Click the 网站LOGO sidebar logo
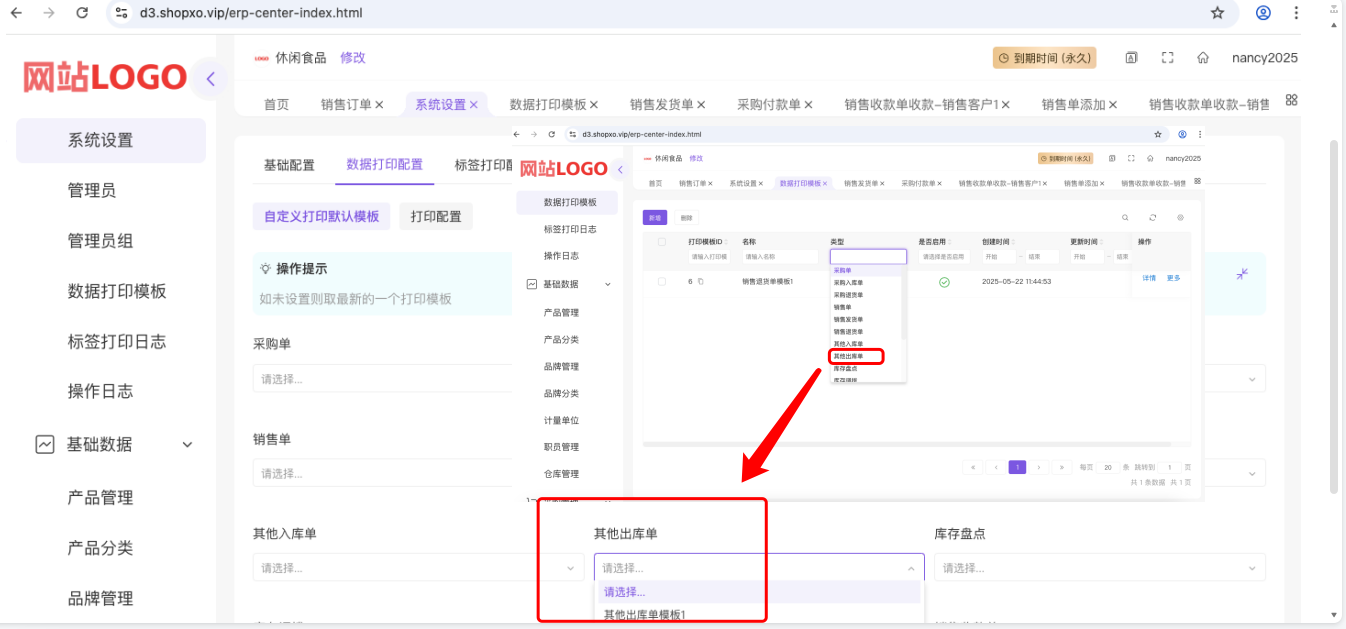This screenshot has width=1346, height=629. 105,77
